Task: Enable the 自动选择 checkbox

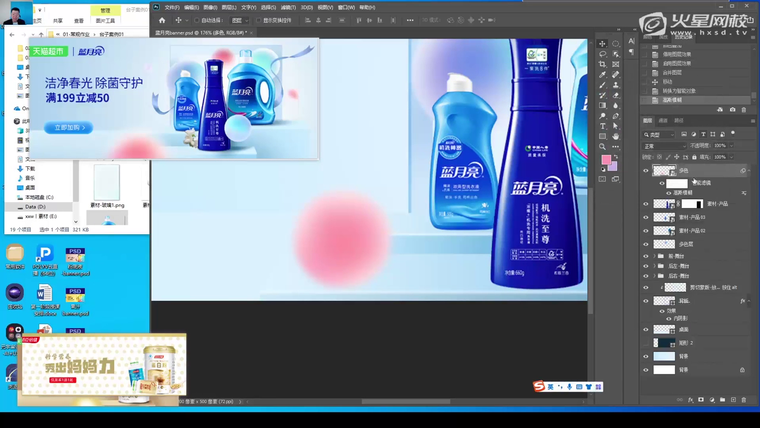Action: tap(197, 20)
